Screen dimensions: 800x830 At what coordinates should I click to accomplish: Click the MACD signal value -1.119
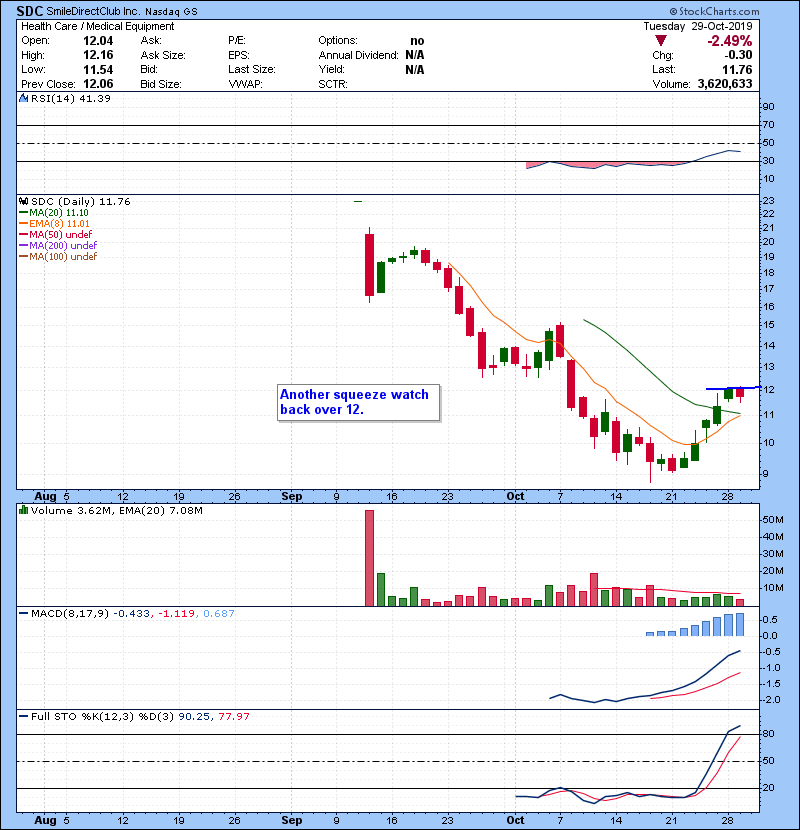pos(176,614)
